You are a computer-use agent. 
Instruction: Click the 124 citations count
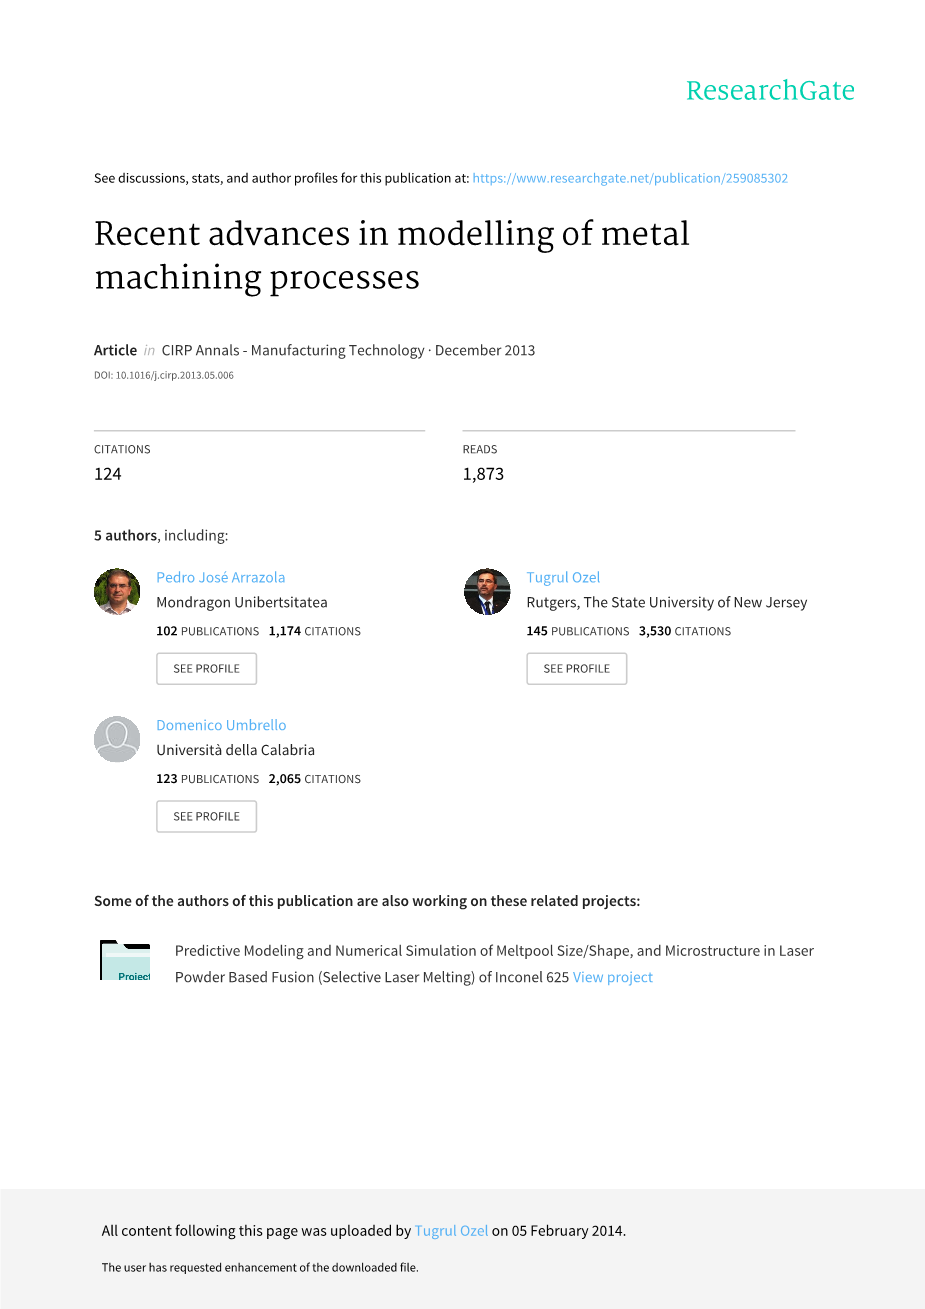[x=108, y=474]
